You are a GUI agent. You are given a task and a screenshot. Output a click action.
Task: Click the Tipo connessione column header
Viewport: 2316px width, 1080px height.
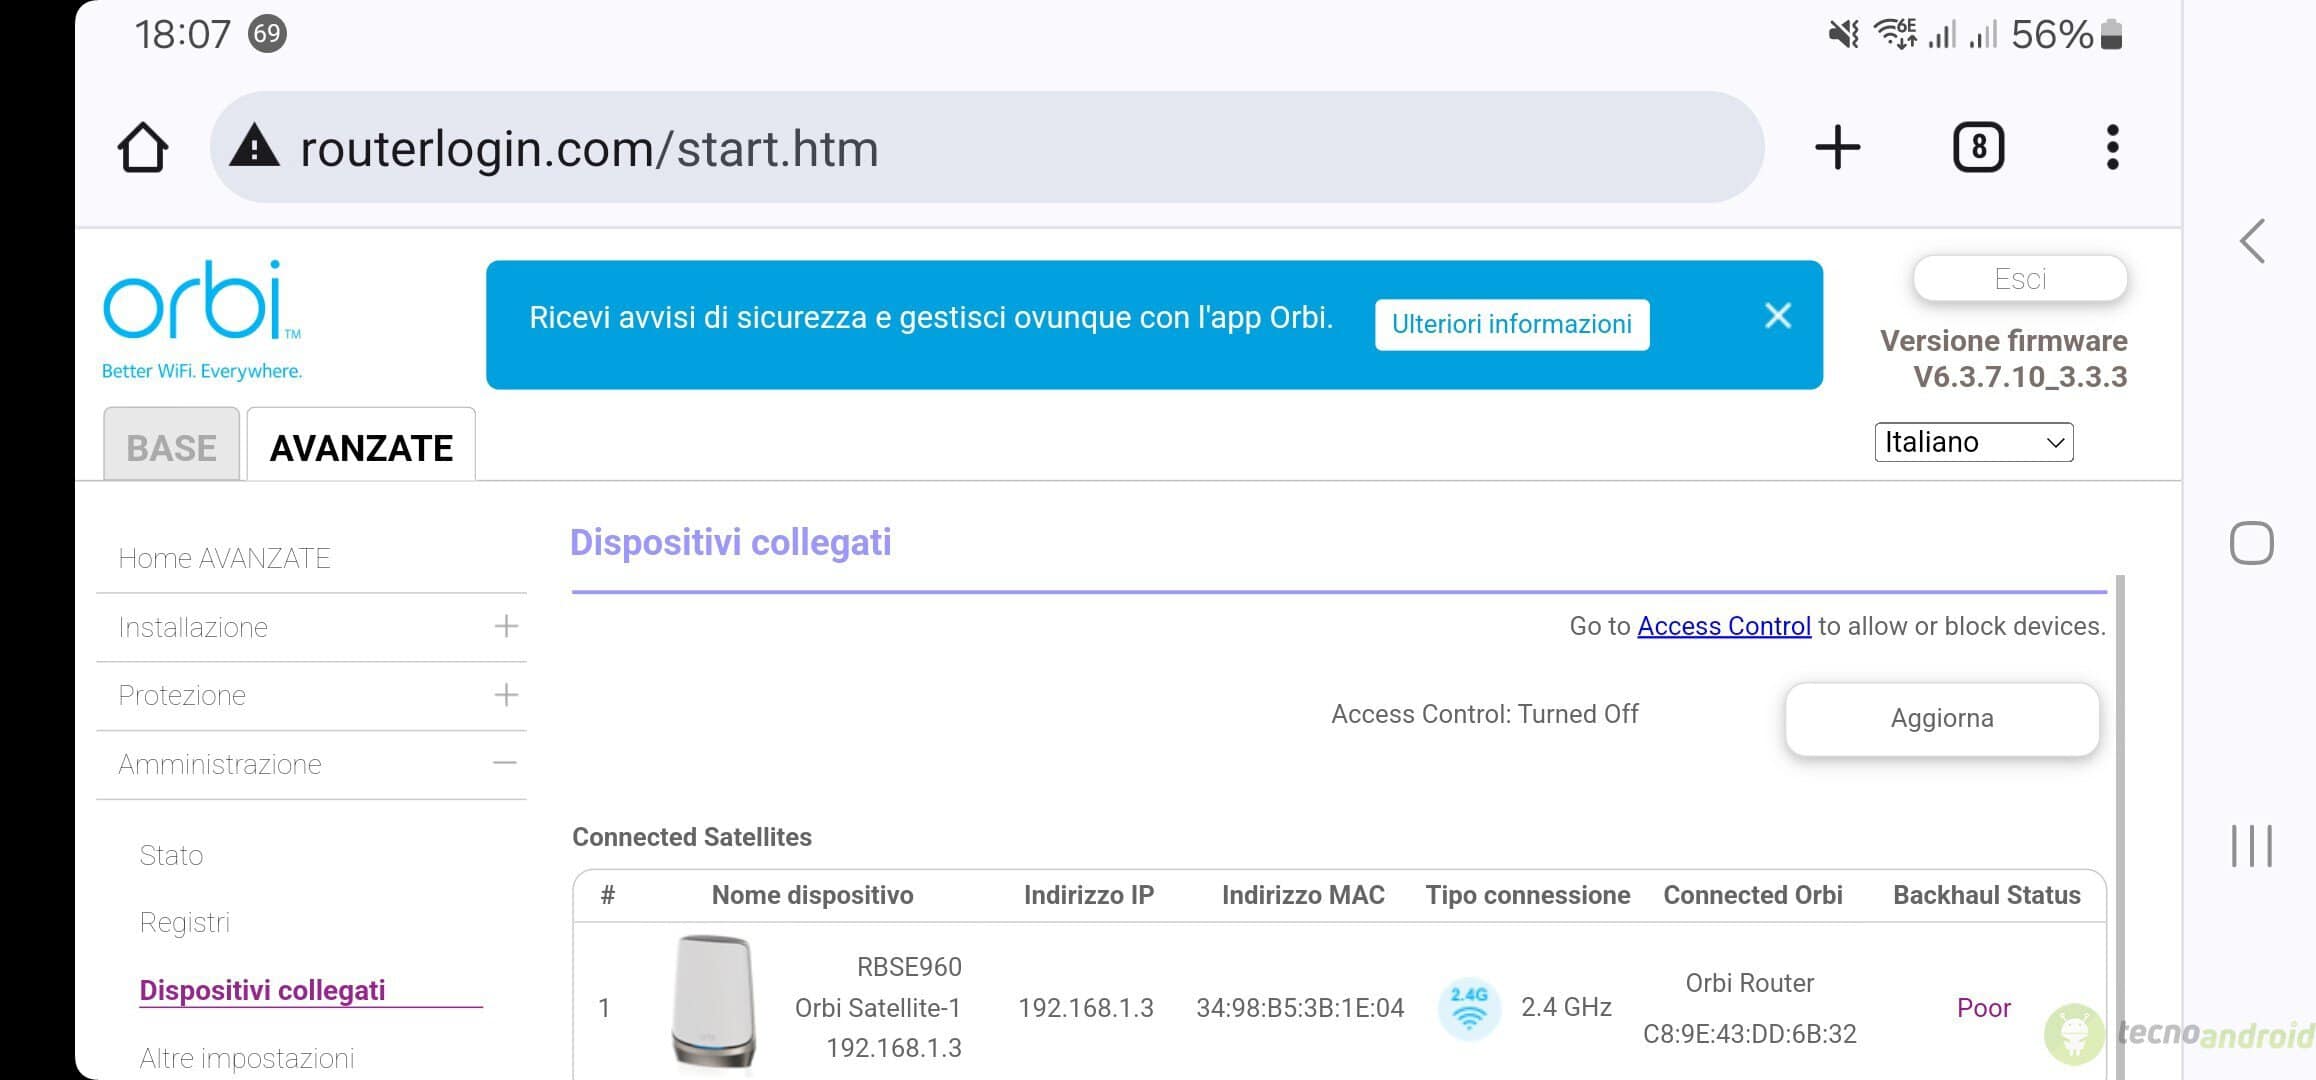click(1527, 895)
